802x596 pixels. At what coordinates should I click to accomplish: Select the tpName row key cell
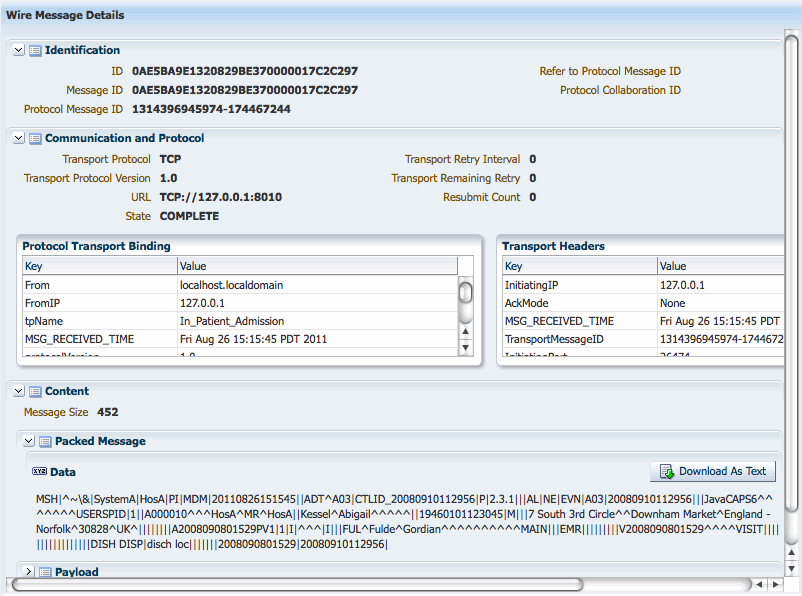tap(100, 321)
